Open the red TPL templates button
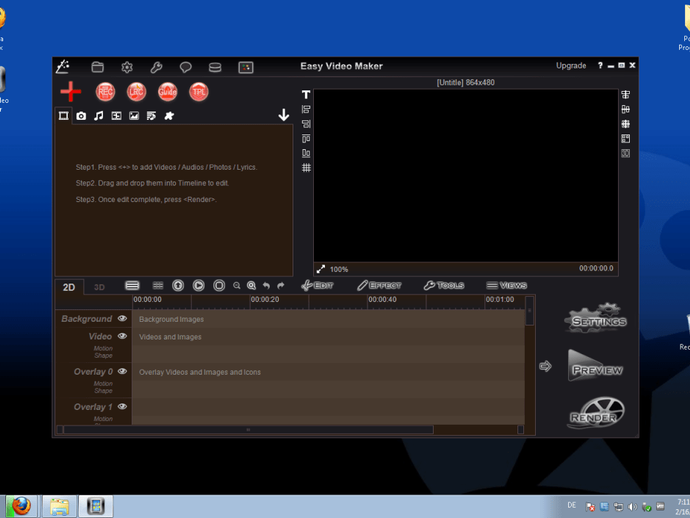 coord(198,92)
